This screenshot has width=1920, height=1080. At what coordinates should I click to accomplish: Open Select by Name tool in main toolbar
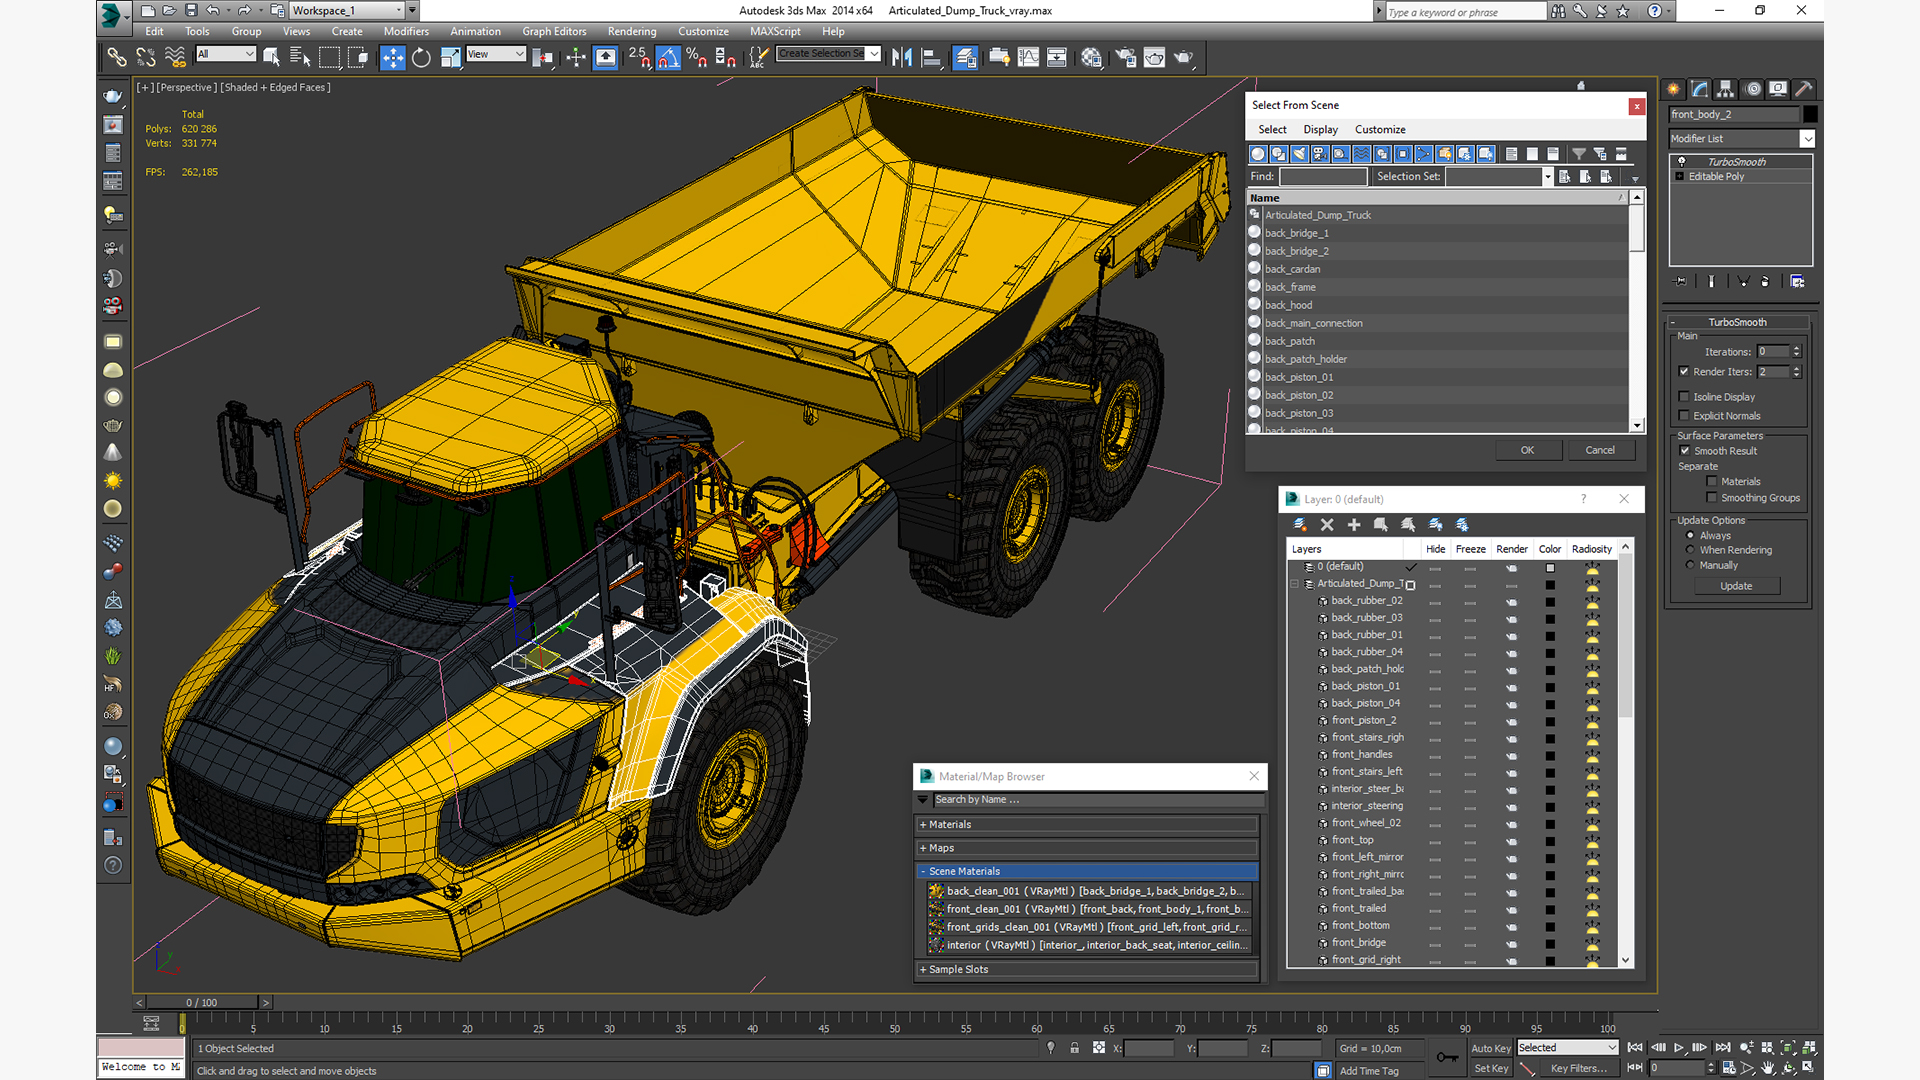point(299,57)
